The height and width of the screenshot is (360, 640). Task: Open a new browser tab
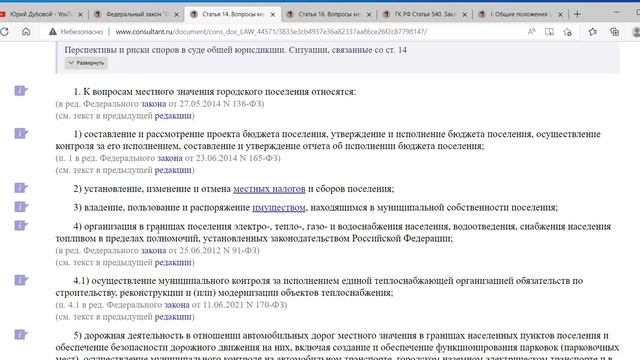pos(577,14)
